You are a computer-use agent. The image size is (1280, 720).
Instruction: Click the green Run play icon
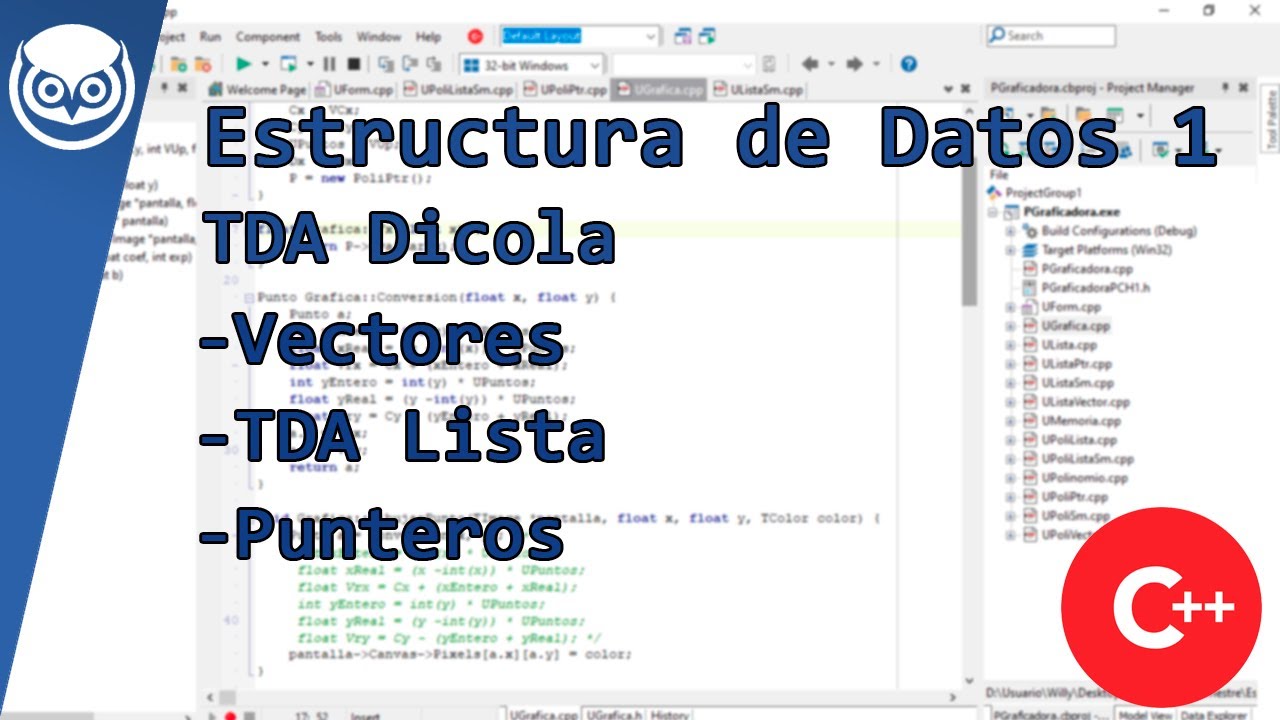[243, 64]
